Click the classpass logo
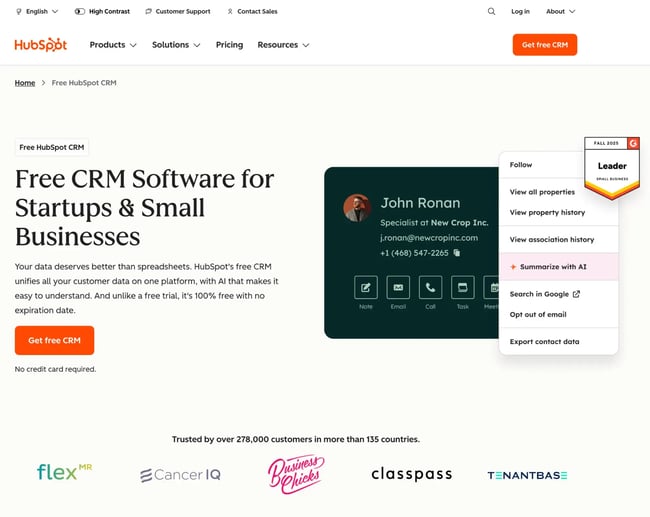Screen dimensions: 650x517 click(412, 474)
